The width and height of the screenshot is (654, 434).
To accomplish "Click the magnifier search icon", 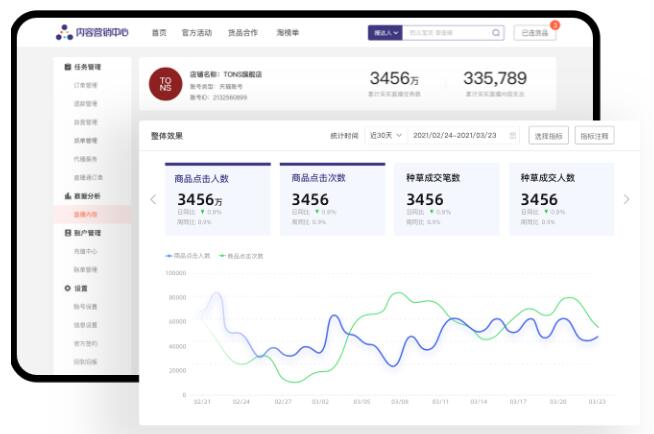I will [496, 33].
